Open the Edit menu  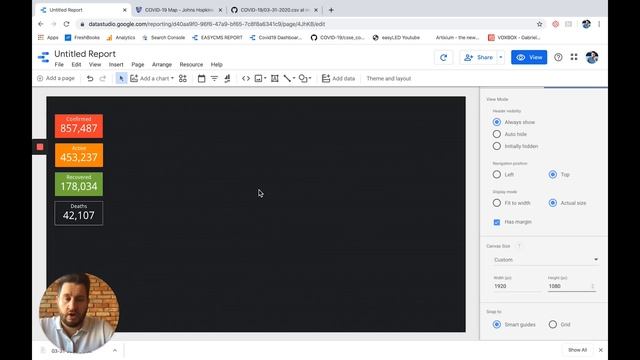76,64
